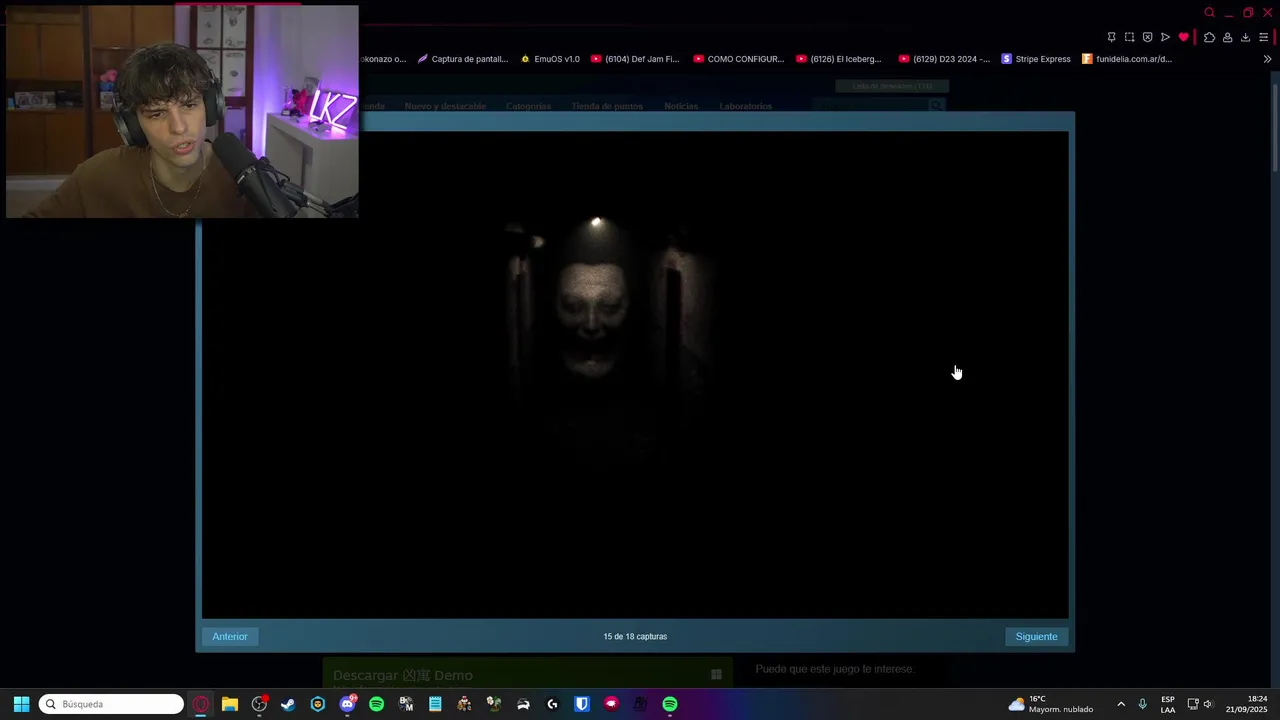Screen dimensions: 1280x720
Task: Open the first Spotify taskbar icon
Action: [x=376, y=704]
